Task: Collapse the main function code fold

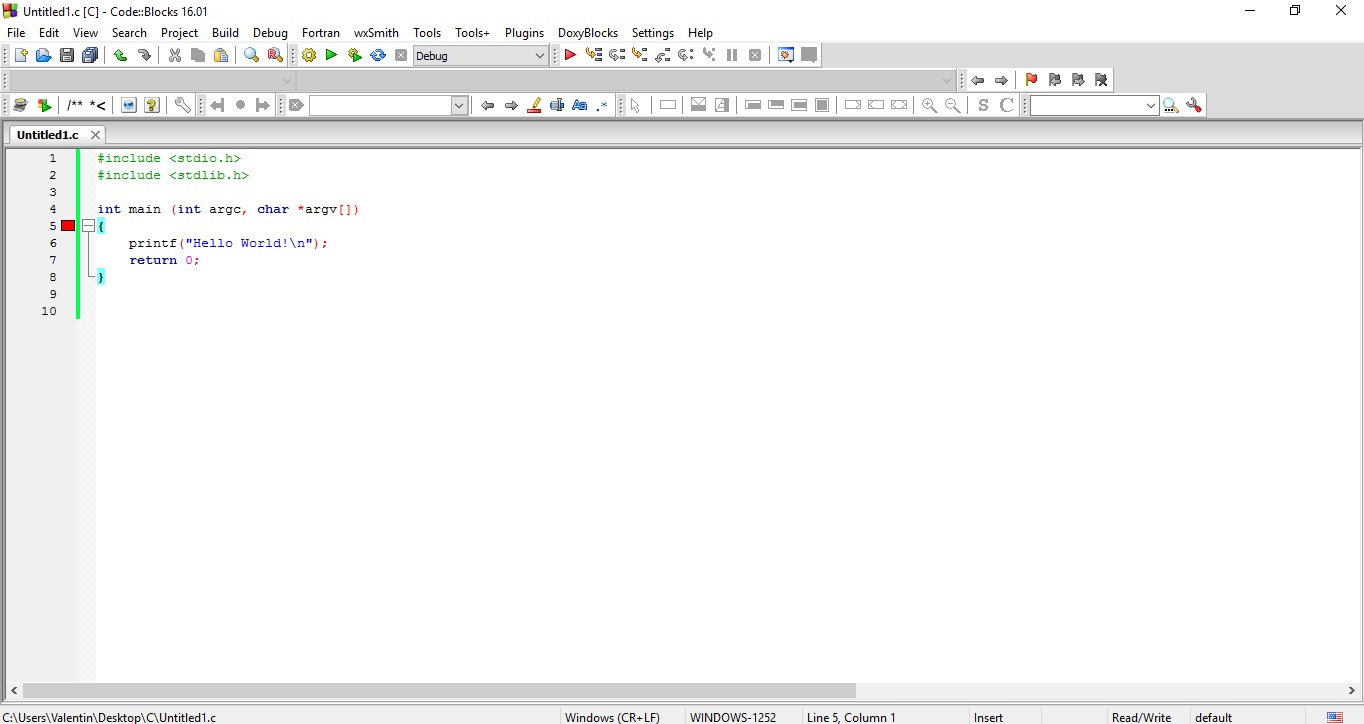Action: click(88, 225)
